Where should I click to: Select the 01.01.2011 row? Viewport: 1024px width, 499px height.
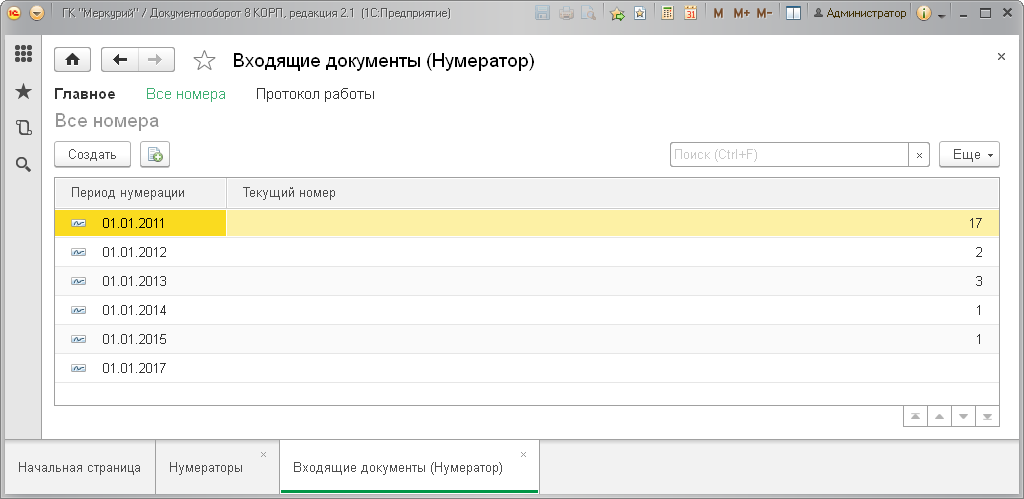(x=527, y=223)
